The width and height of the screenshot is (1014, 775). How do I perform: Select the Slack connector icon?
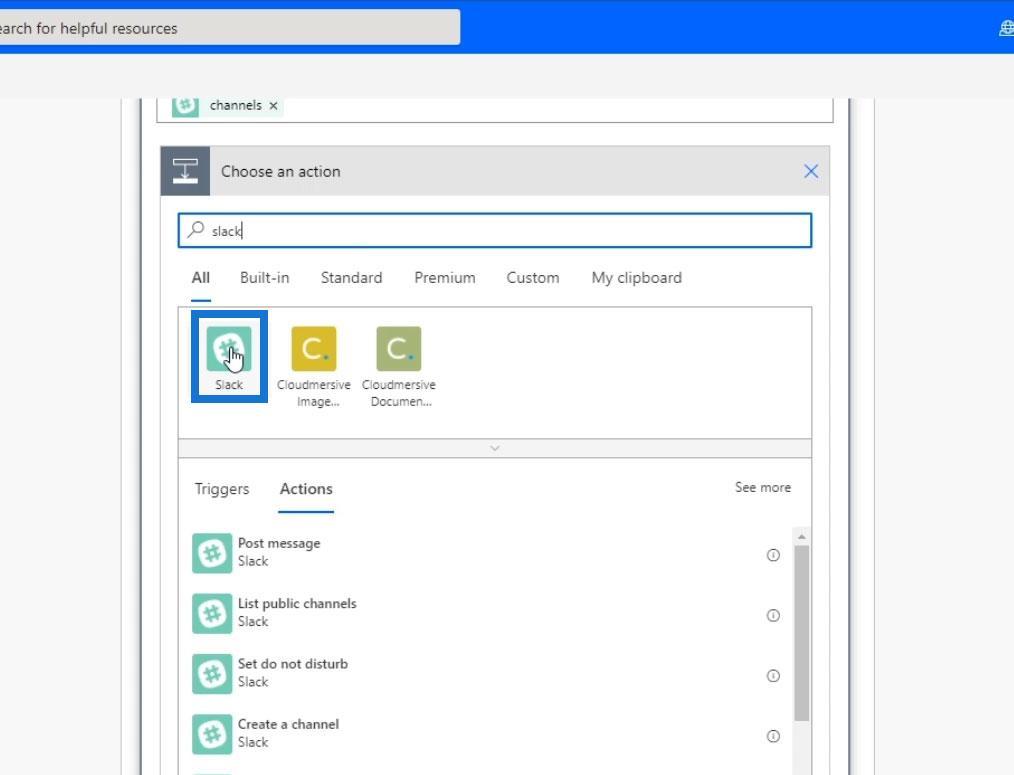tap(229, 349)
